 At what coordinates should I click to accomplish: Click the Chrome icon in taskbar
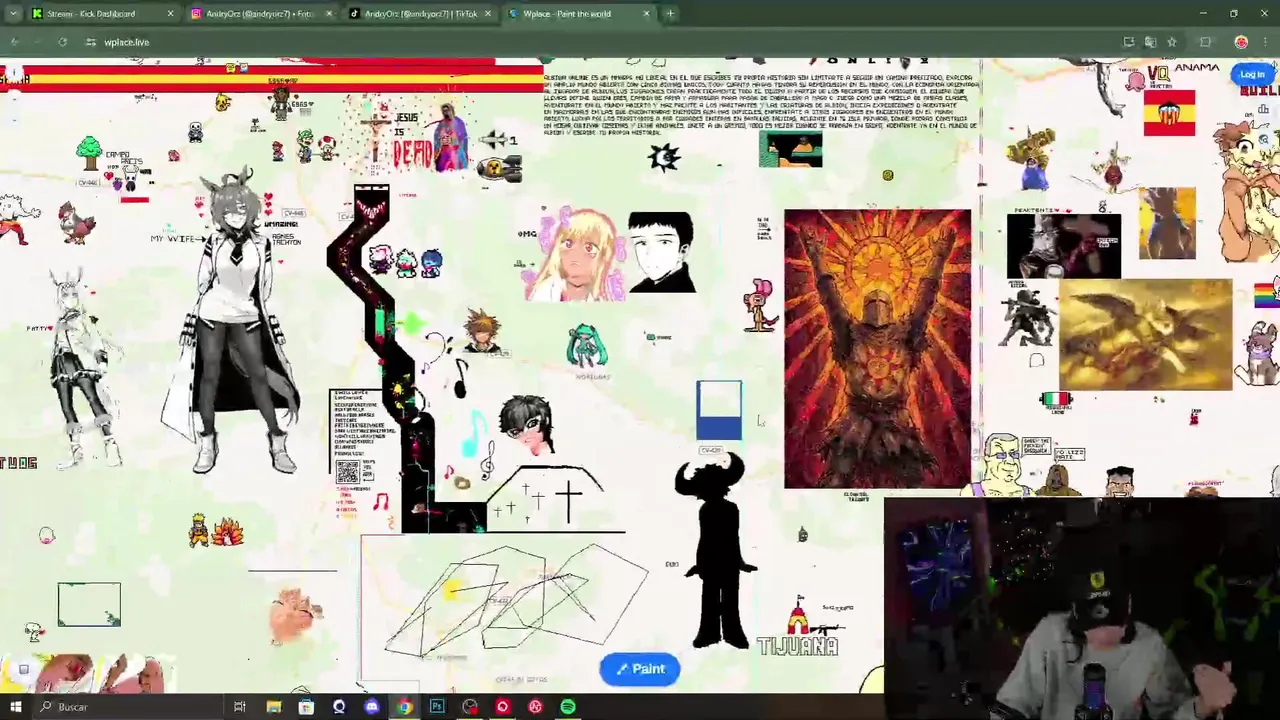click(x=404, y=707)
